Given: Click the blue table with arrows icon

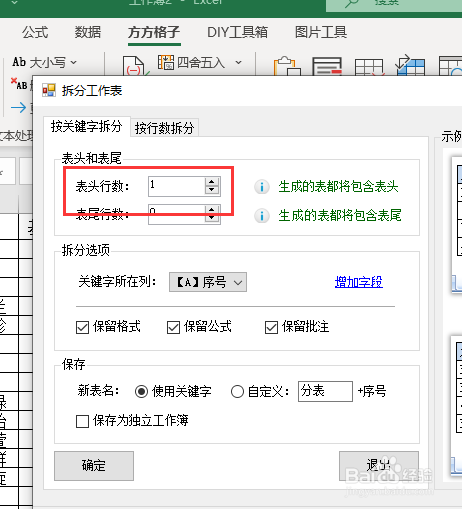Looking at the screenshot, I should coord(410,65).
